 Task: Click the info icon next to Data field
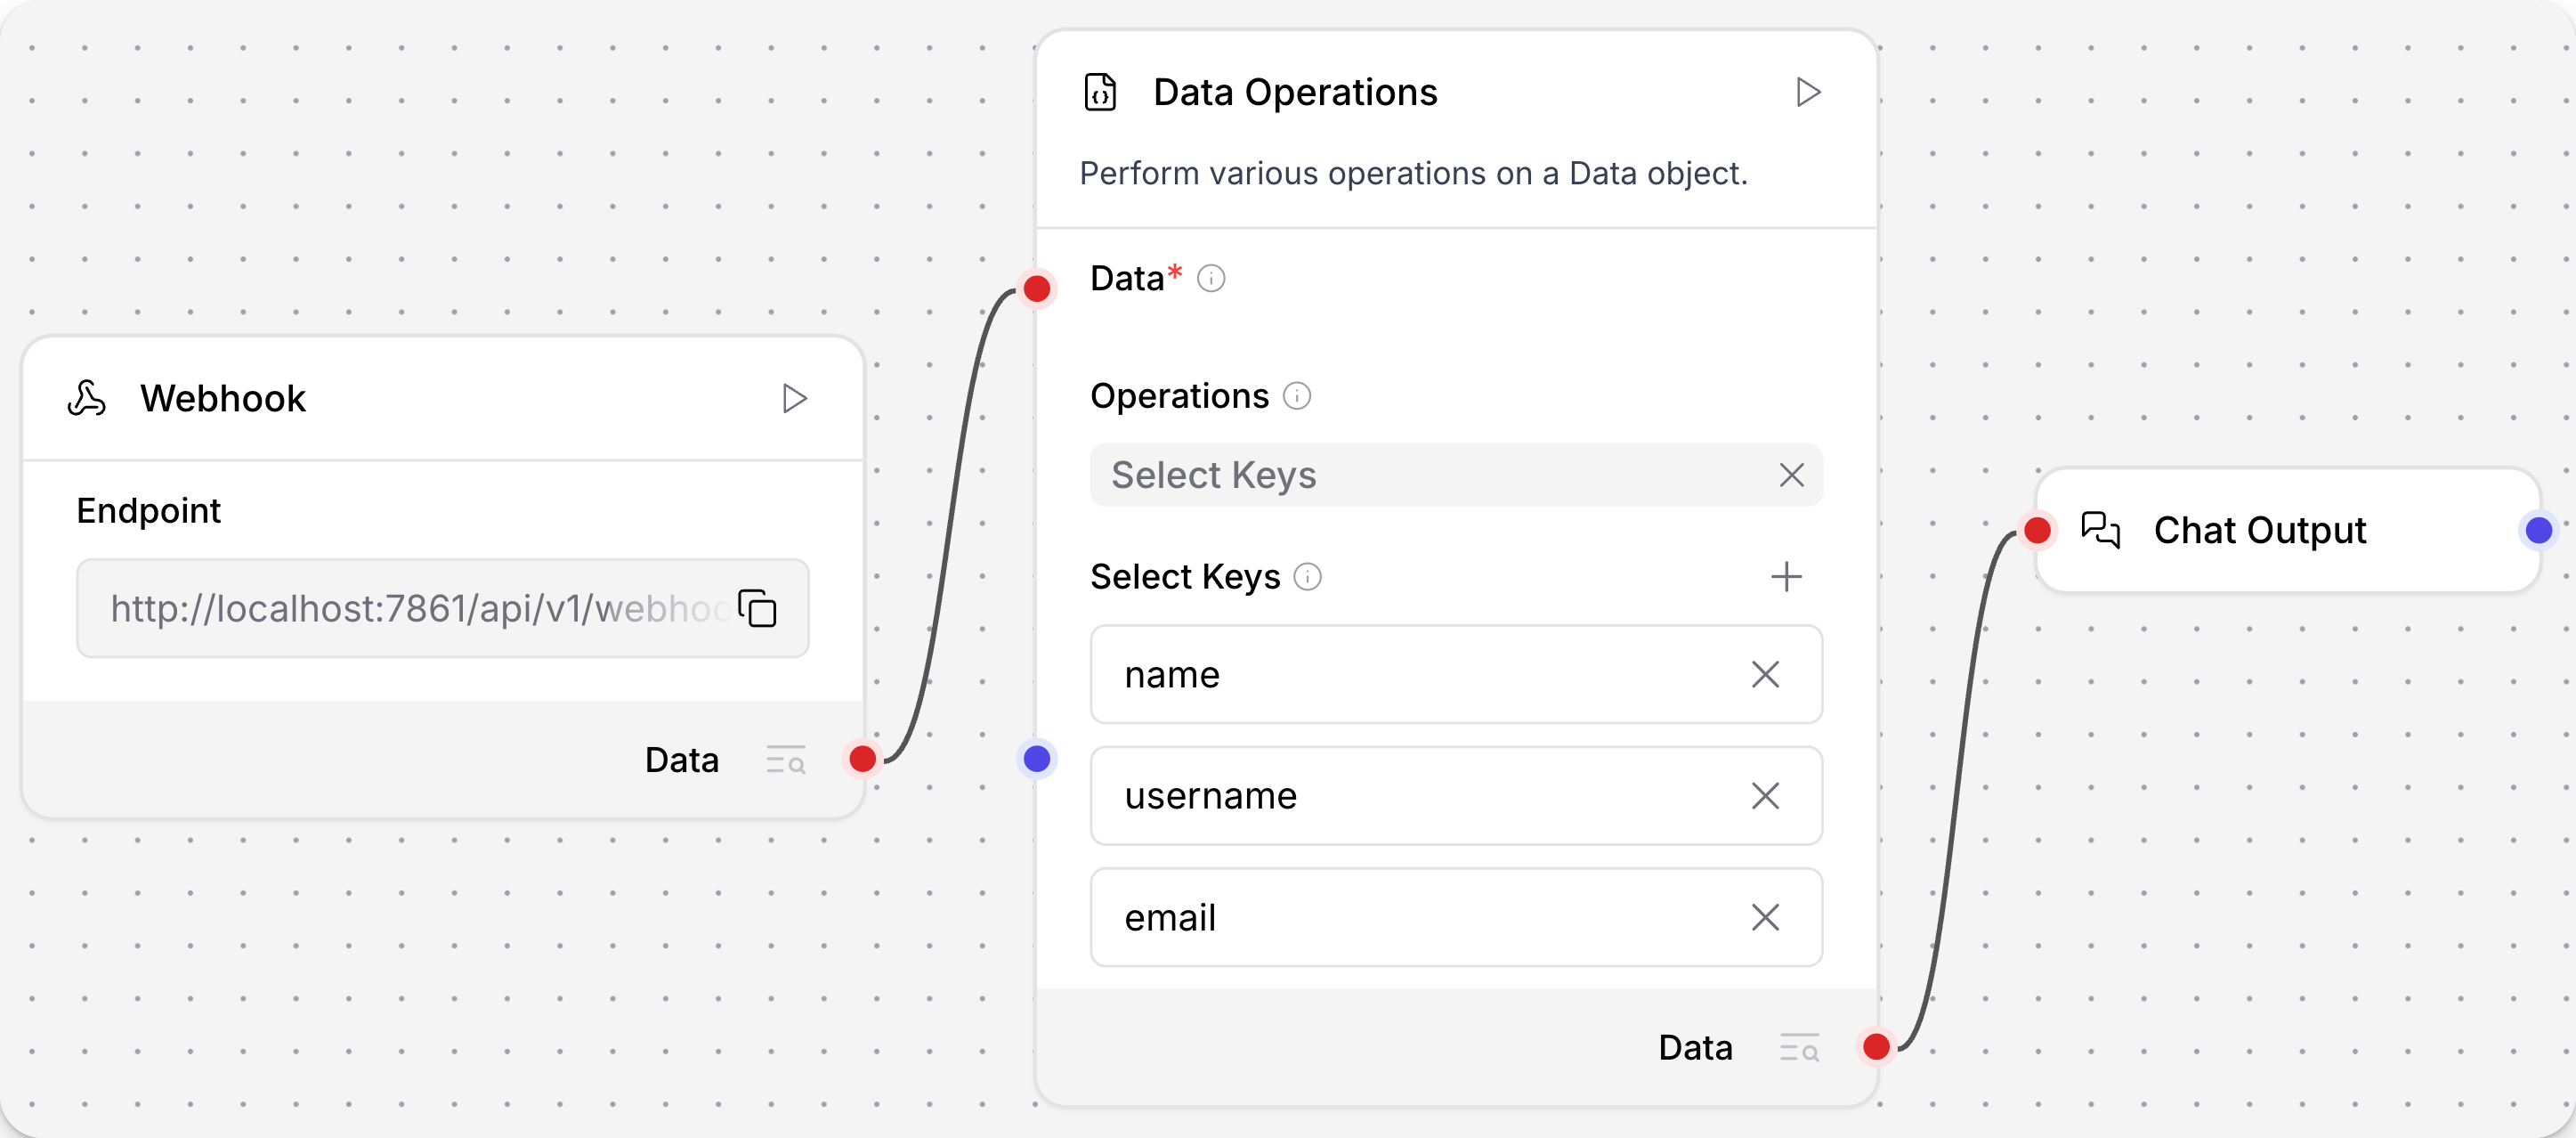tap(1212, 279)
